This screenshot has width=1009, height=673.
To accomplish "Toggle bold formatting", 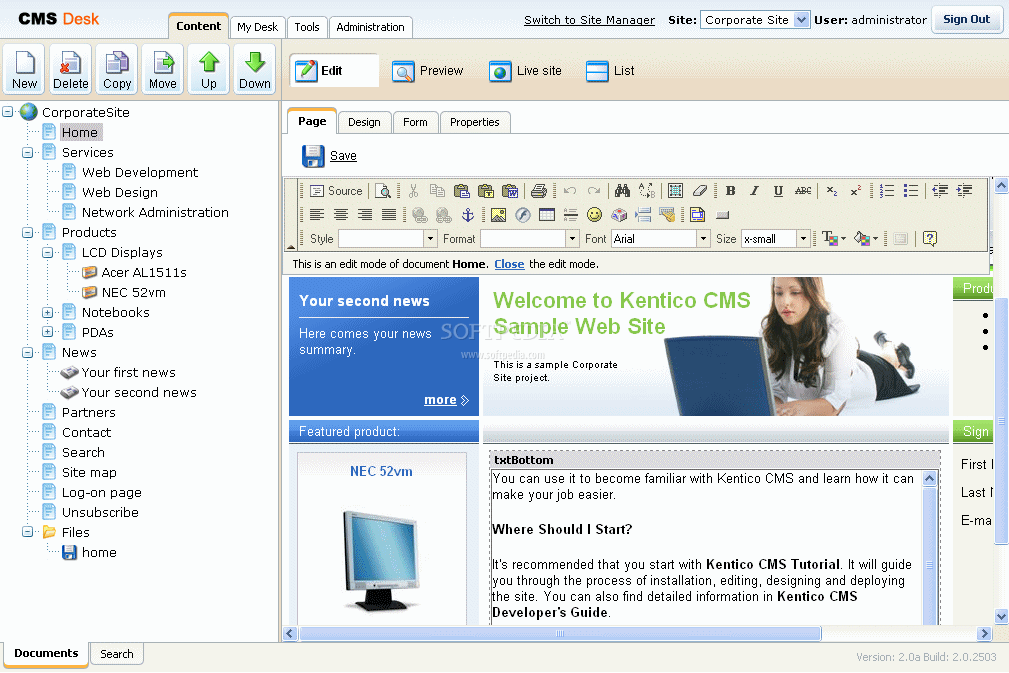I will [730, 191].
